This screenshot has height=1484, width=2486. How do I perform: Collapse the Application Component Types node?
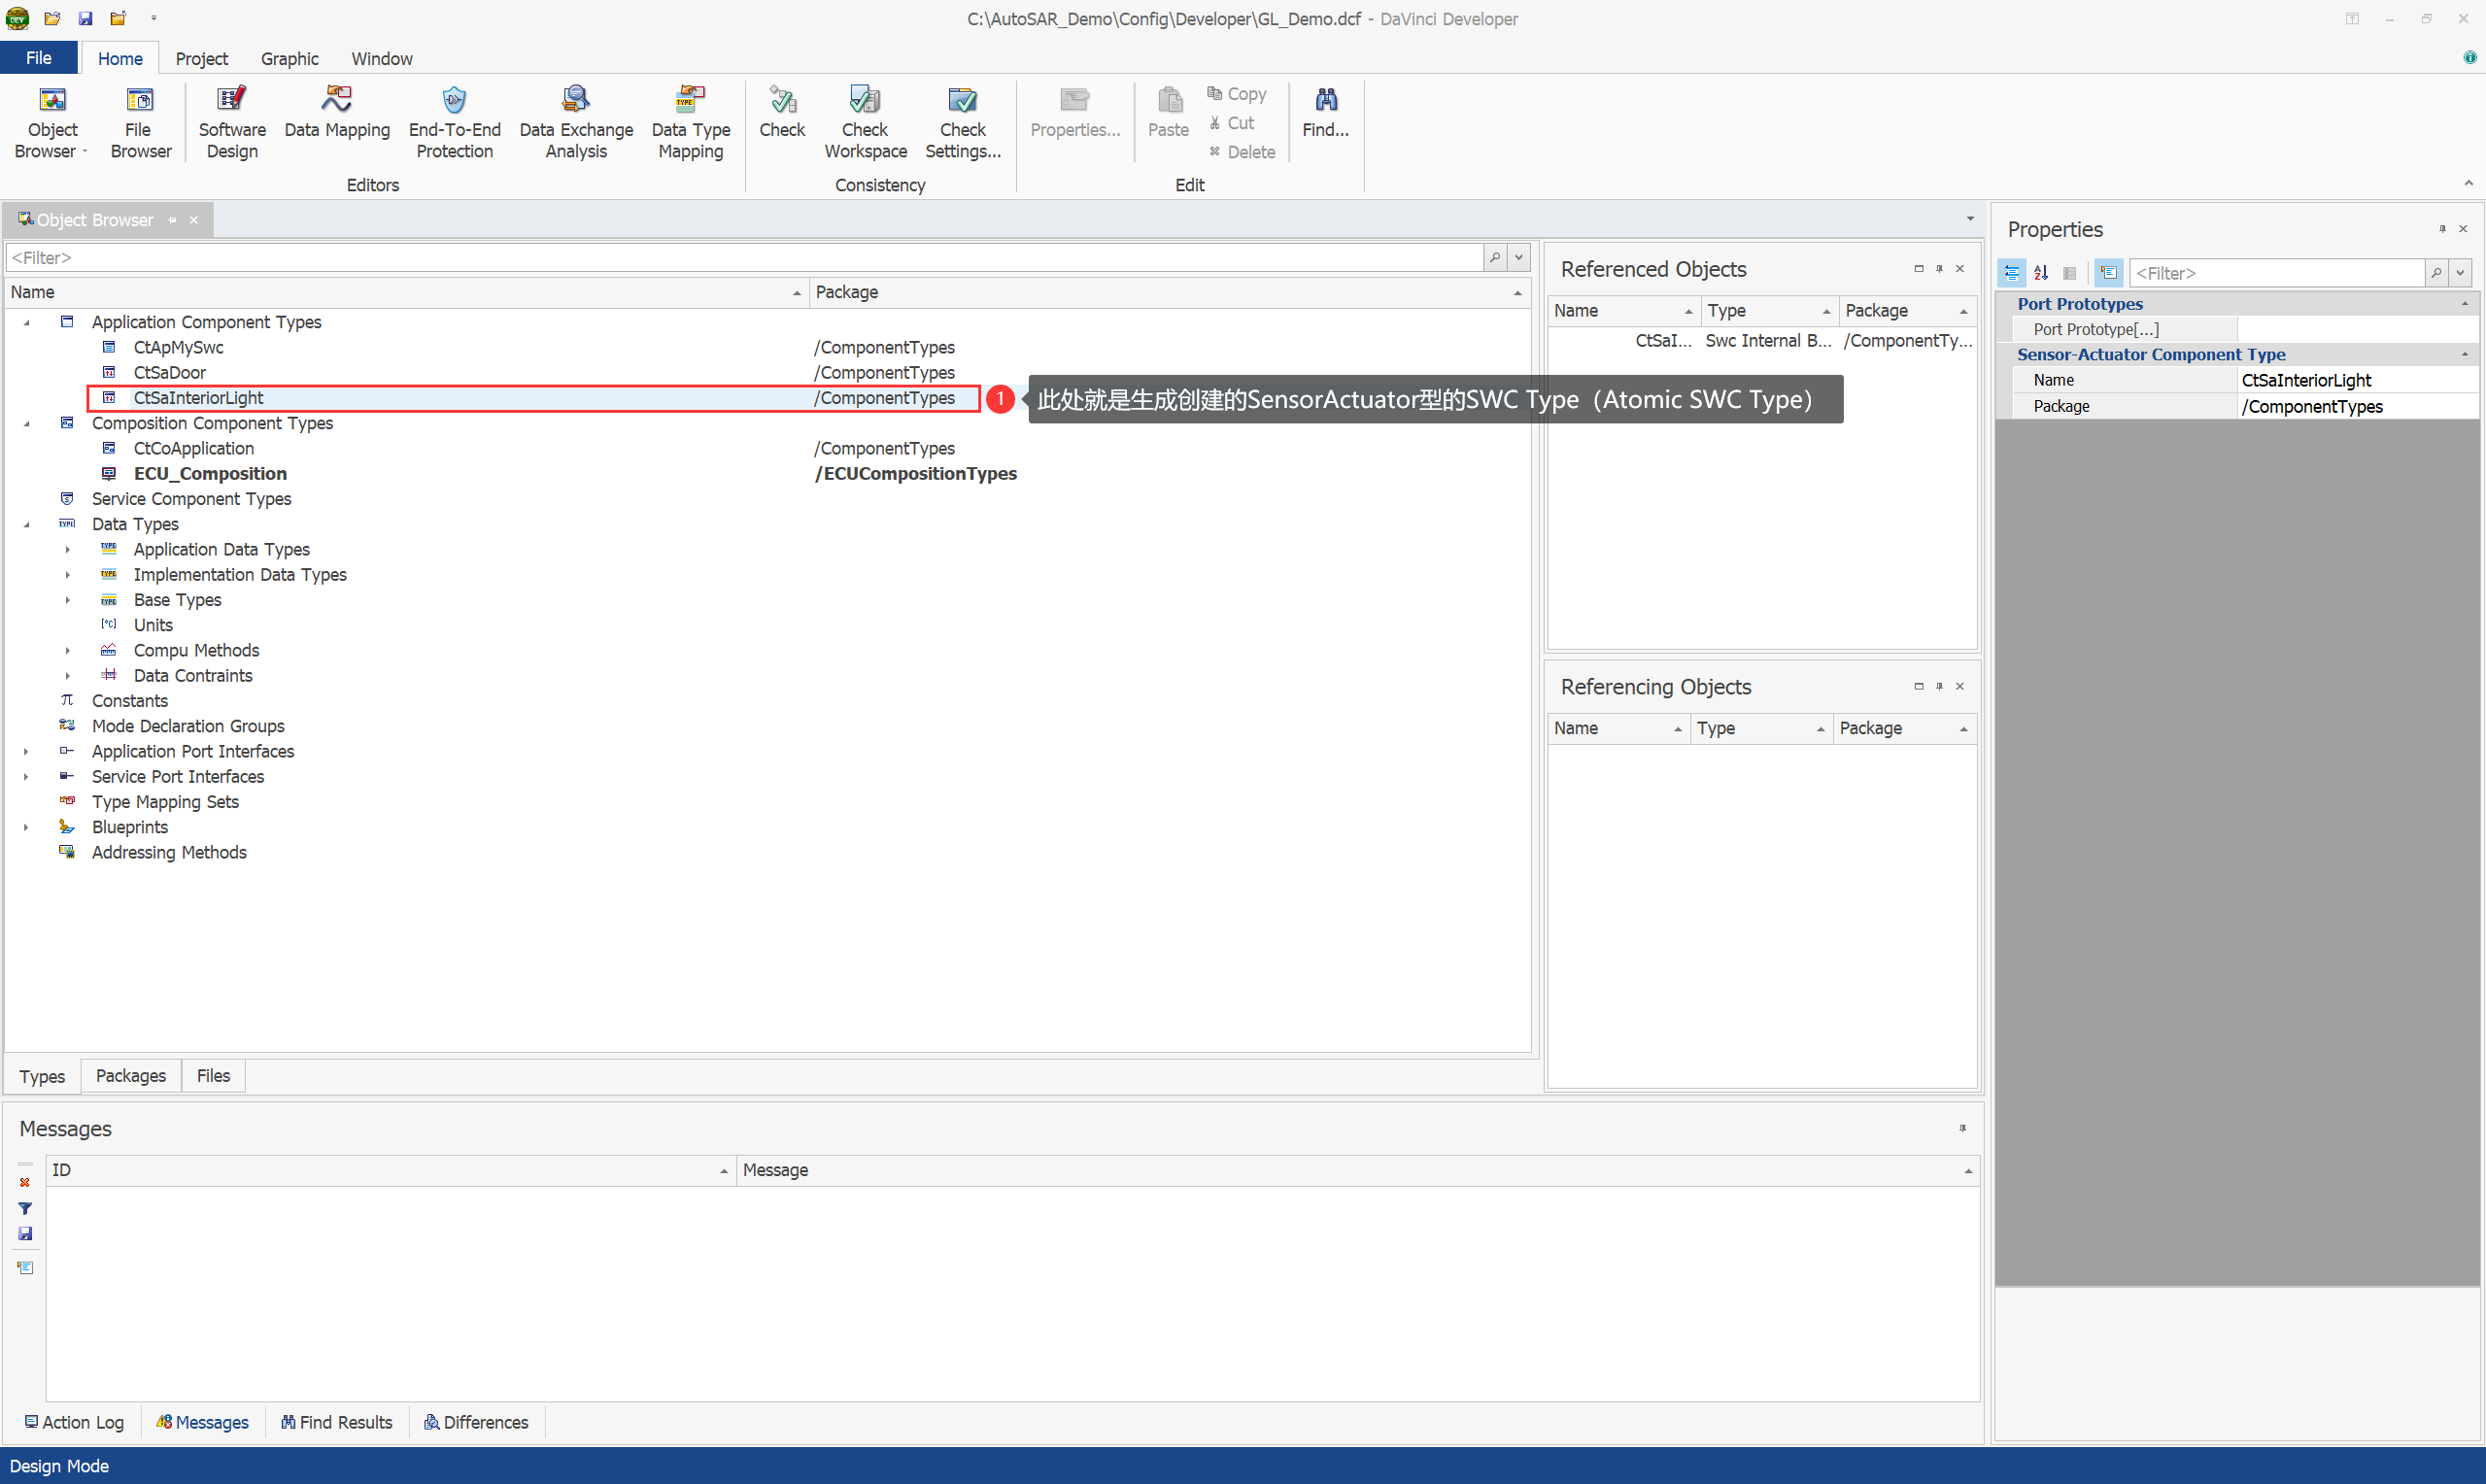27,322
